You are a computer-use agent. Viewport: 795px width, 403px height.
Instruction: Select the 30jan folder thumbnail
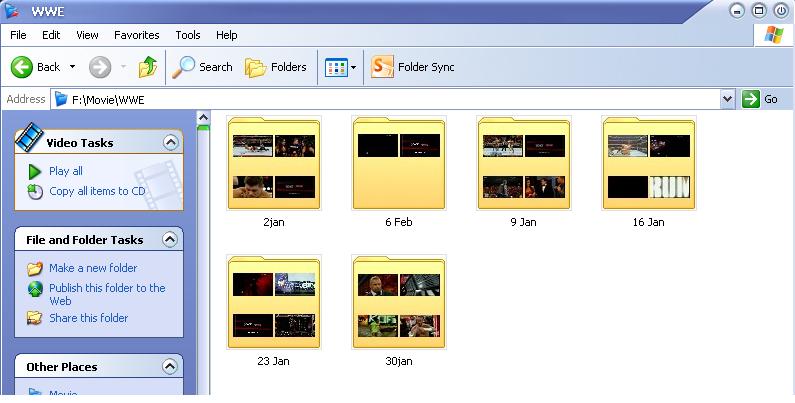(x=399, y=302)
